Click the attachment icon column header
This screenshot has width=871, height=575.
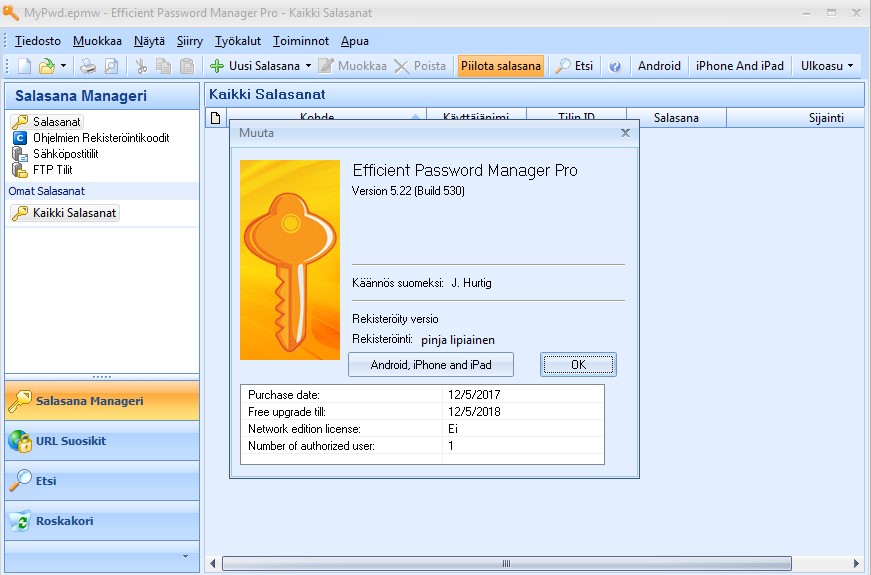click(216, 118)
